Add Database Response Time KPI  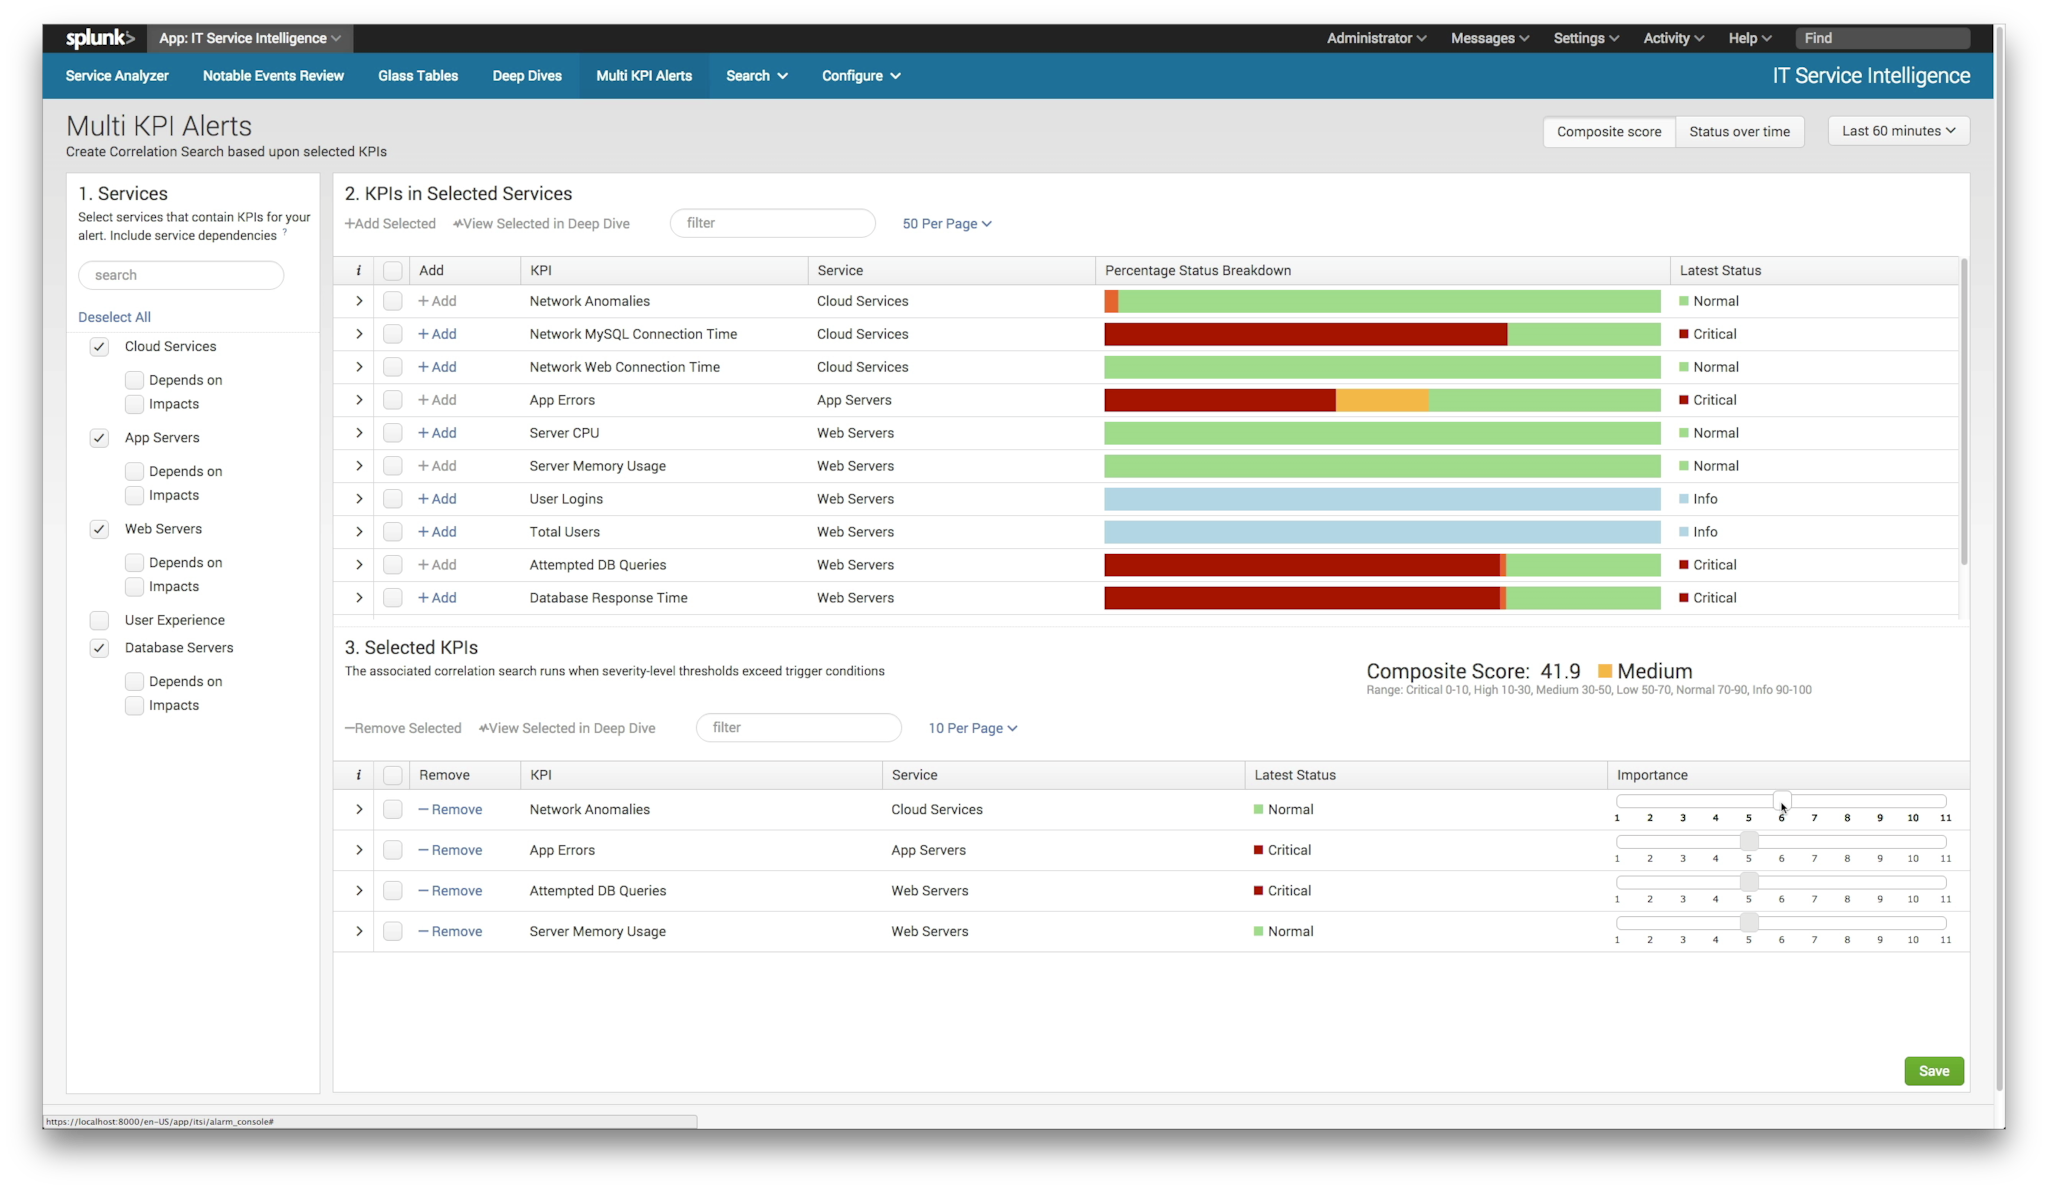pyautogui.click(x=437, y=598)
